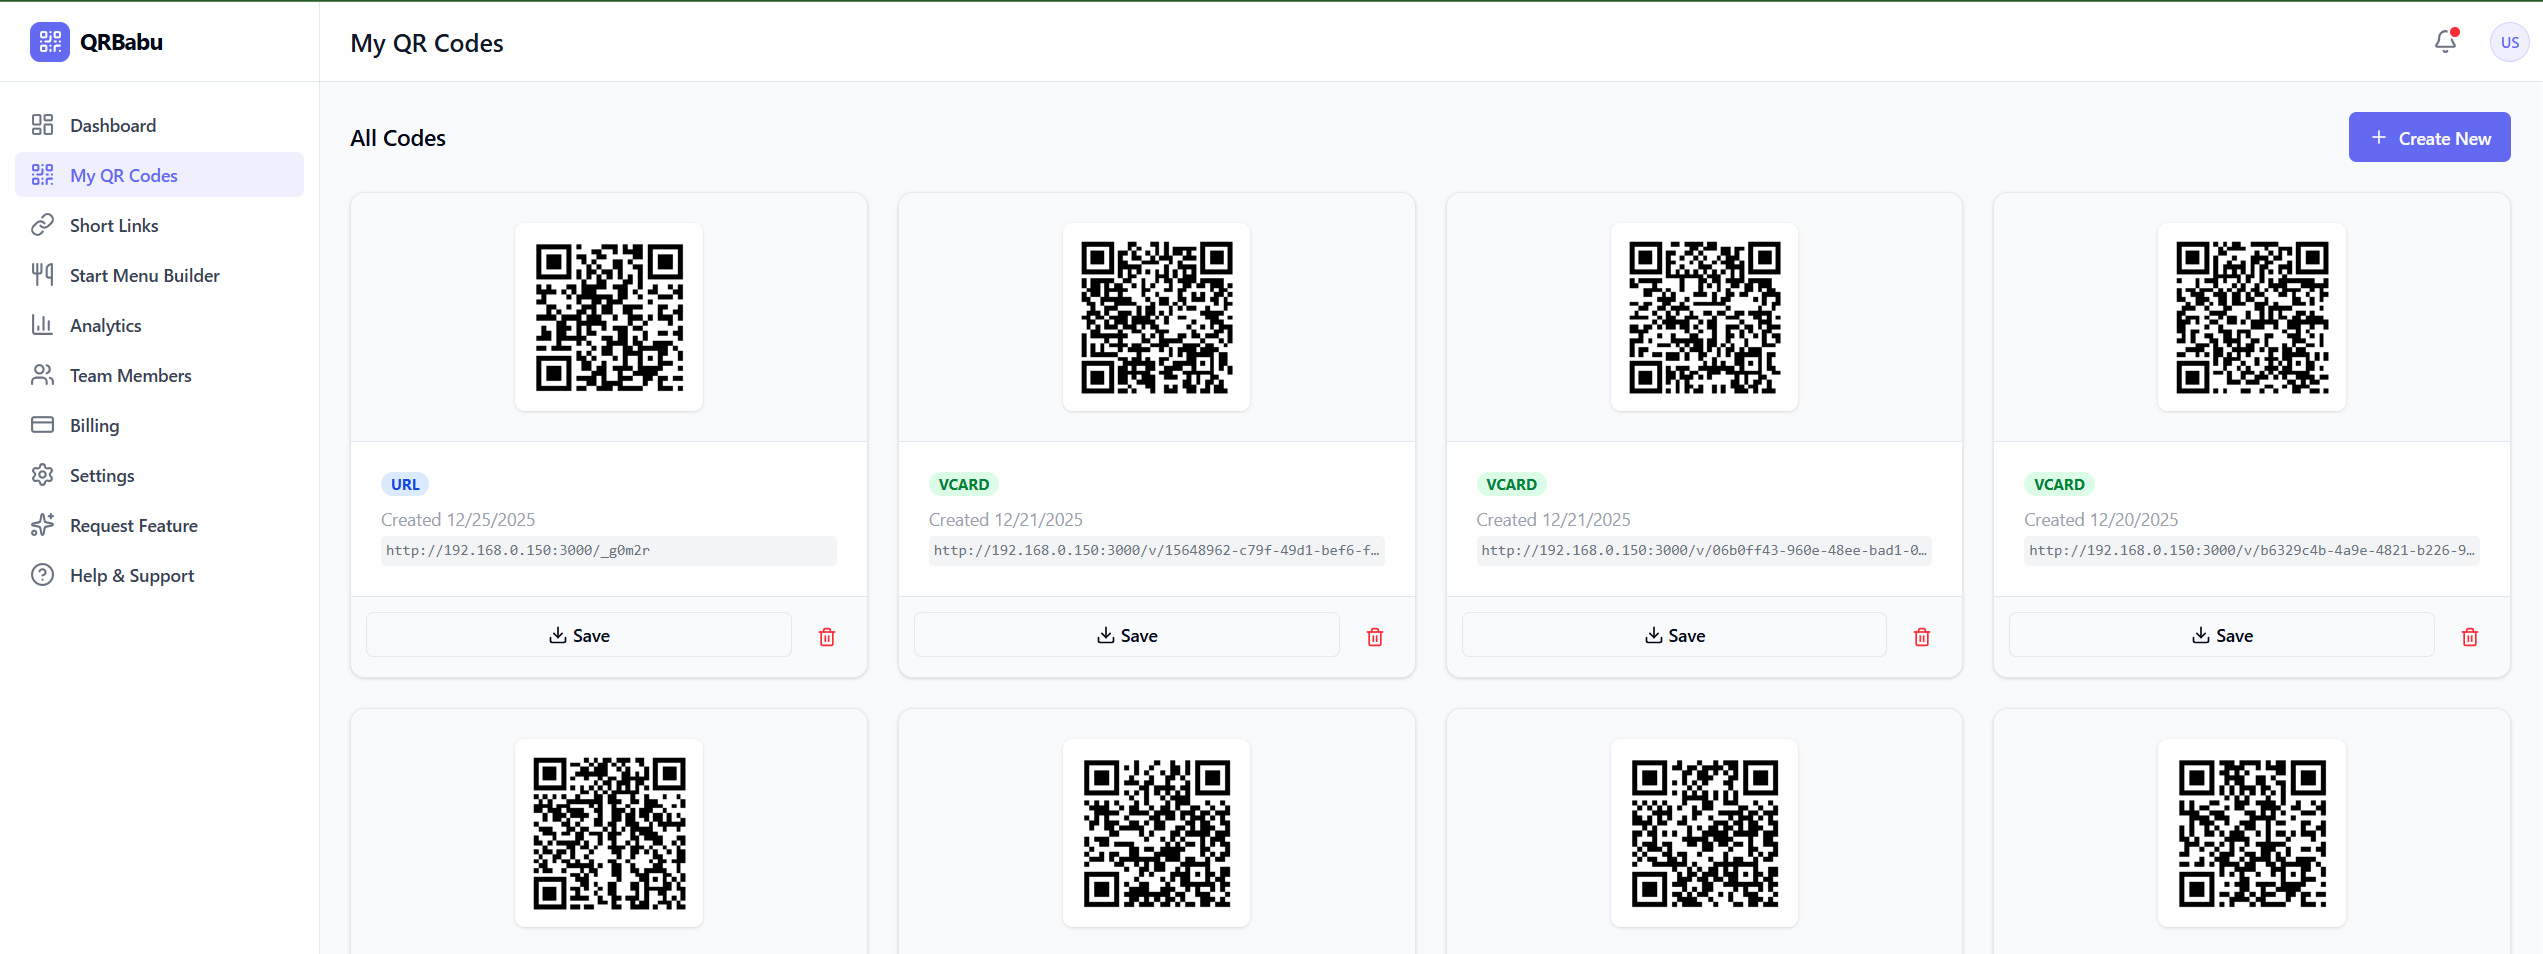Open Request Feature page
The height and width of the screenshot is (954, 2543).
point(159,525)
